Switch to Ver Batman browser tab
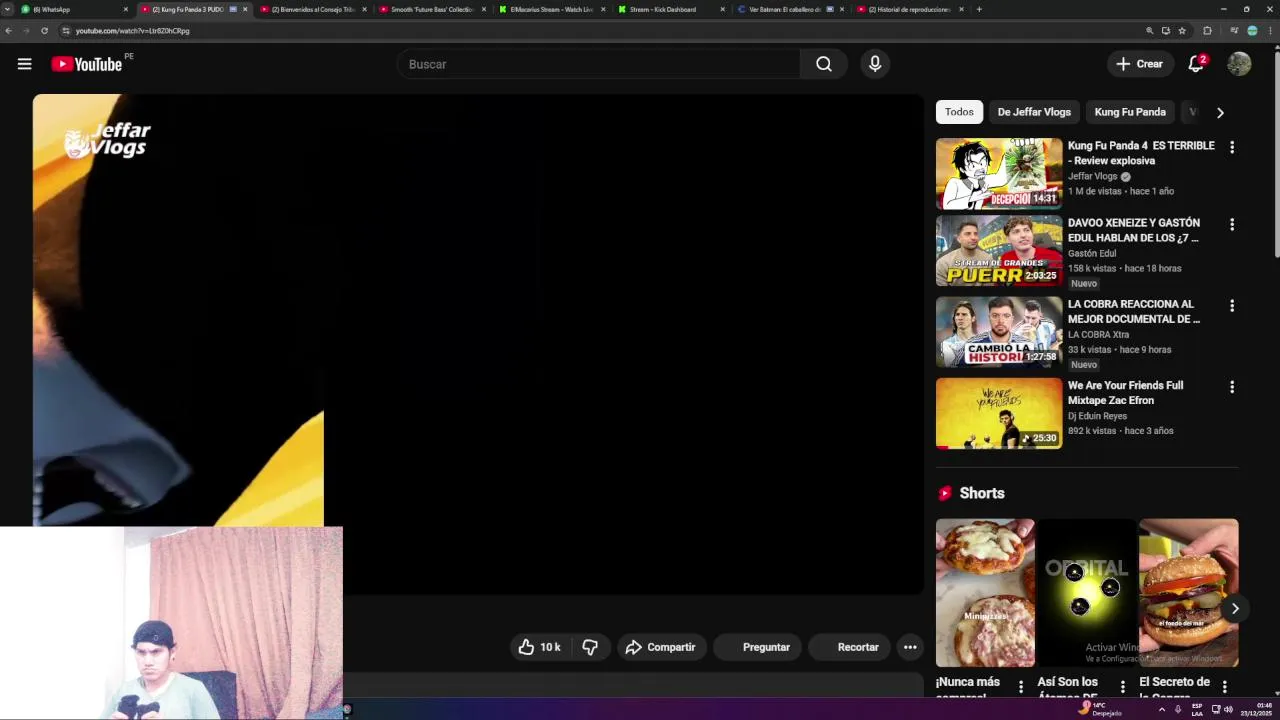Image resolution: width=1280 pixels, height=720 pixels. click(790, 9)
